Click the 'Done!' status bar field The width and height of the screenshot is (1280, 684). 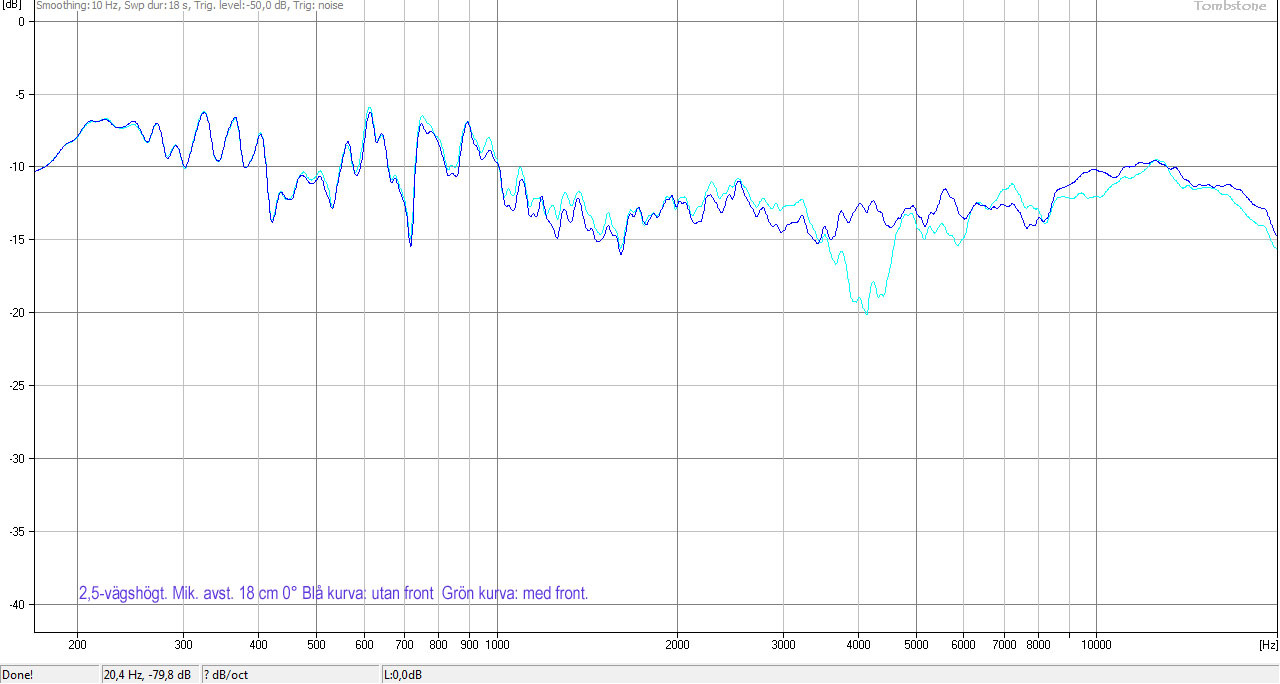(x=18, y=675)
